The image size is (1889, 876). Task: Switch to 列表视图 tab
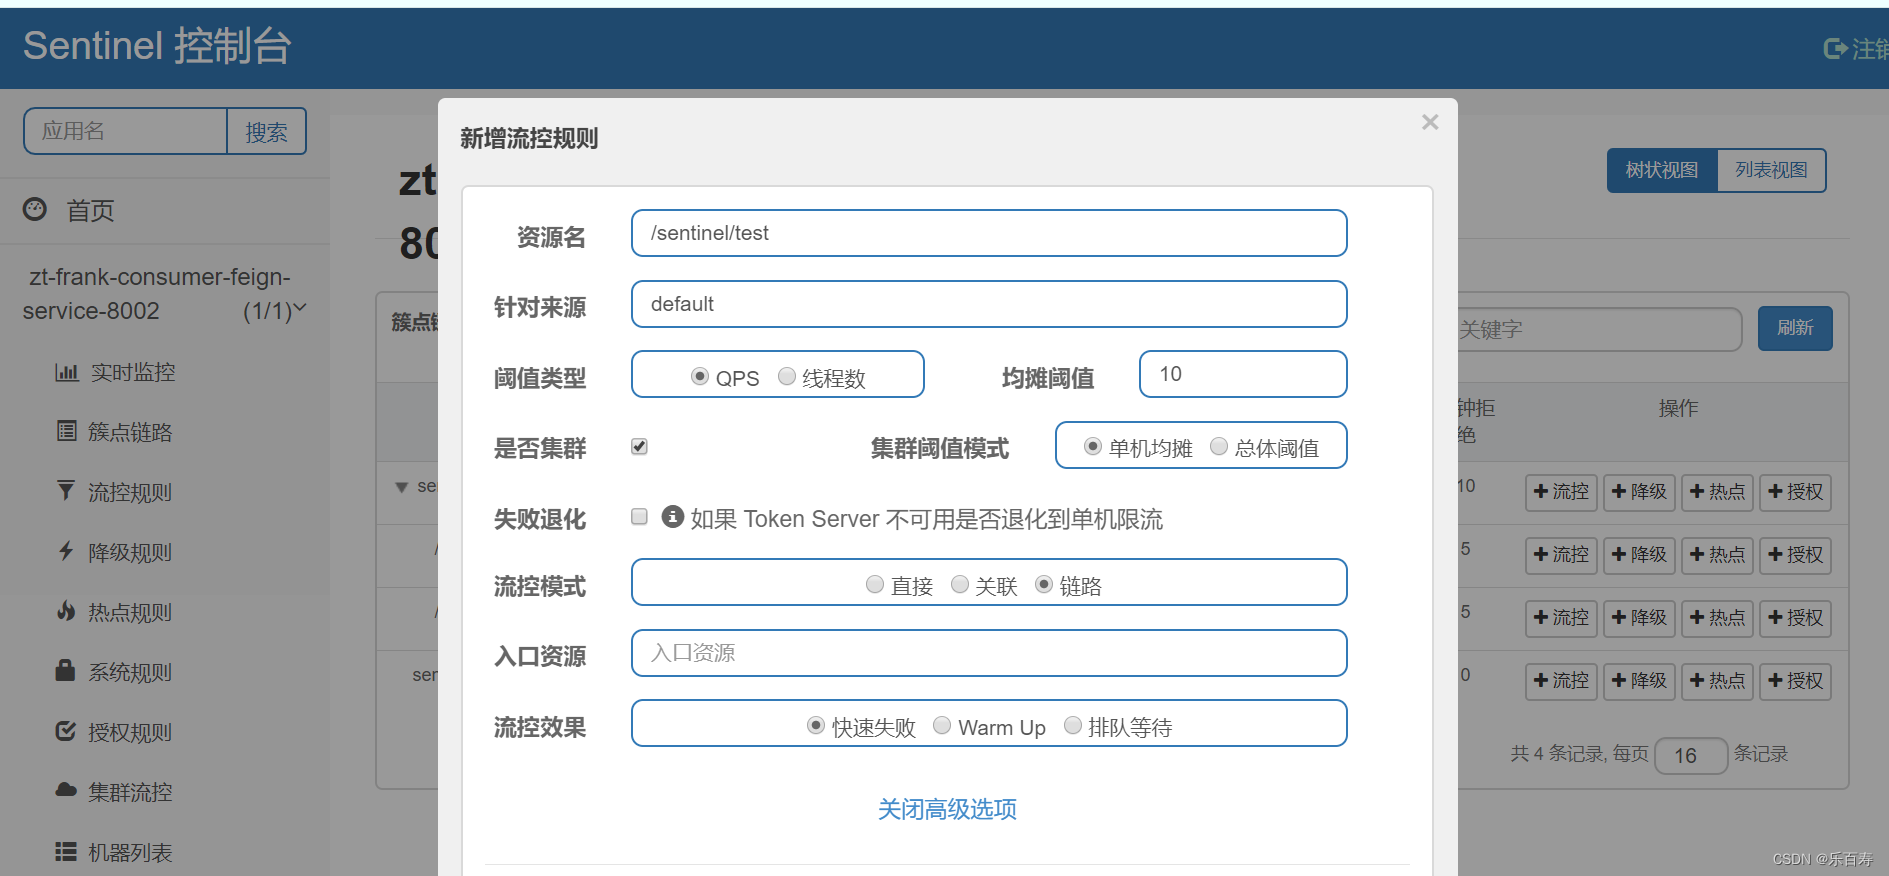point(1771,170)
